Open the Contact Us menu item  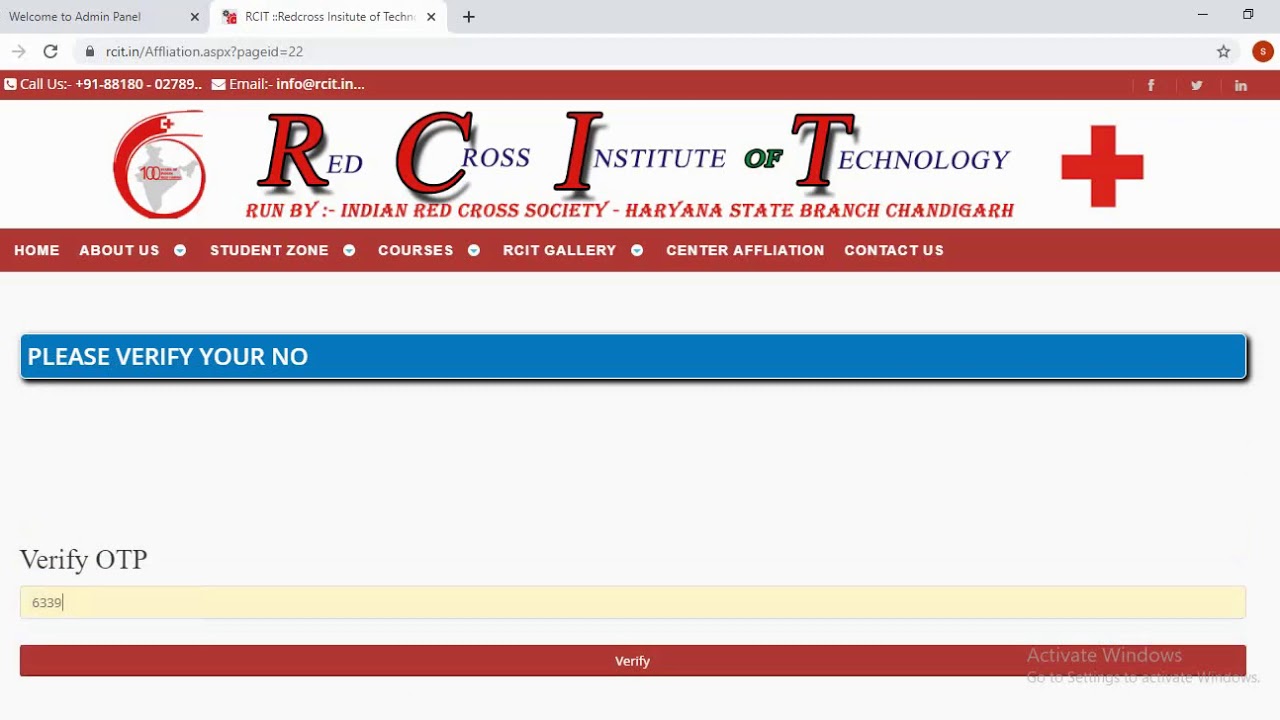click(x=894, y=250)
